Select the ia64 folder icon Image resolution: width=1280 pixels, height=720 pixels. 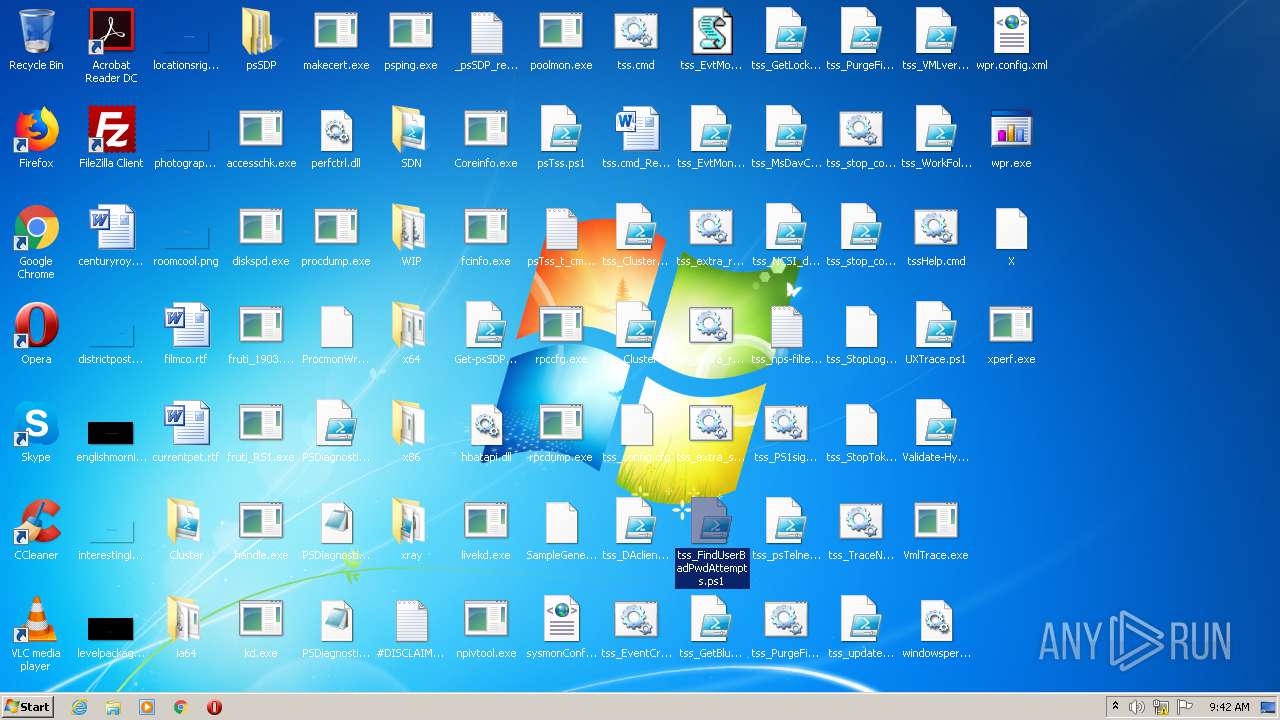[x=186, y=628]
